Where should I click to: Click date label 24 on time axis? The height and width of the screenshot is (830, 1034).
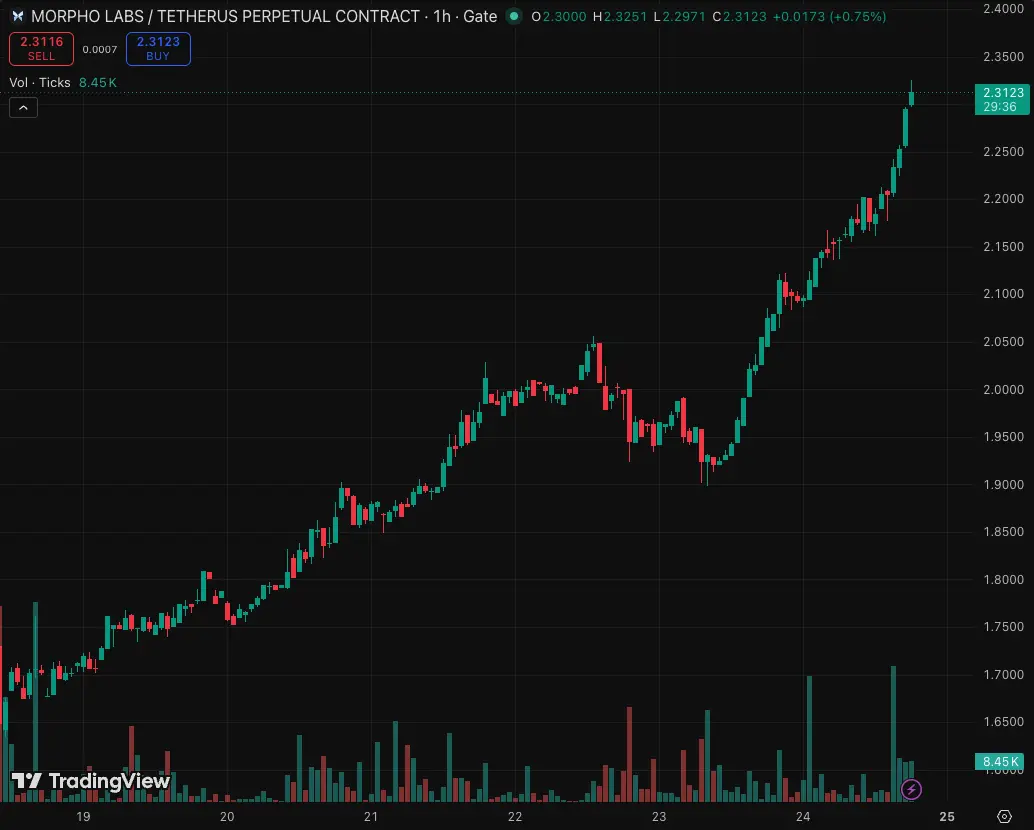point(803,816)
